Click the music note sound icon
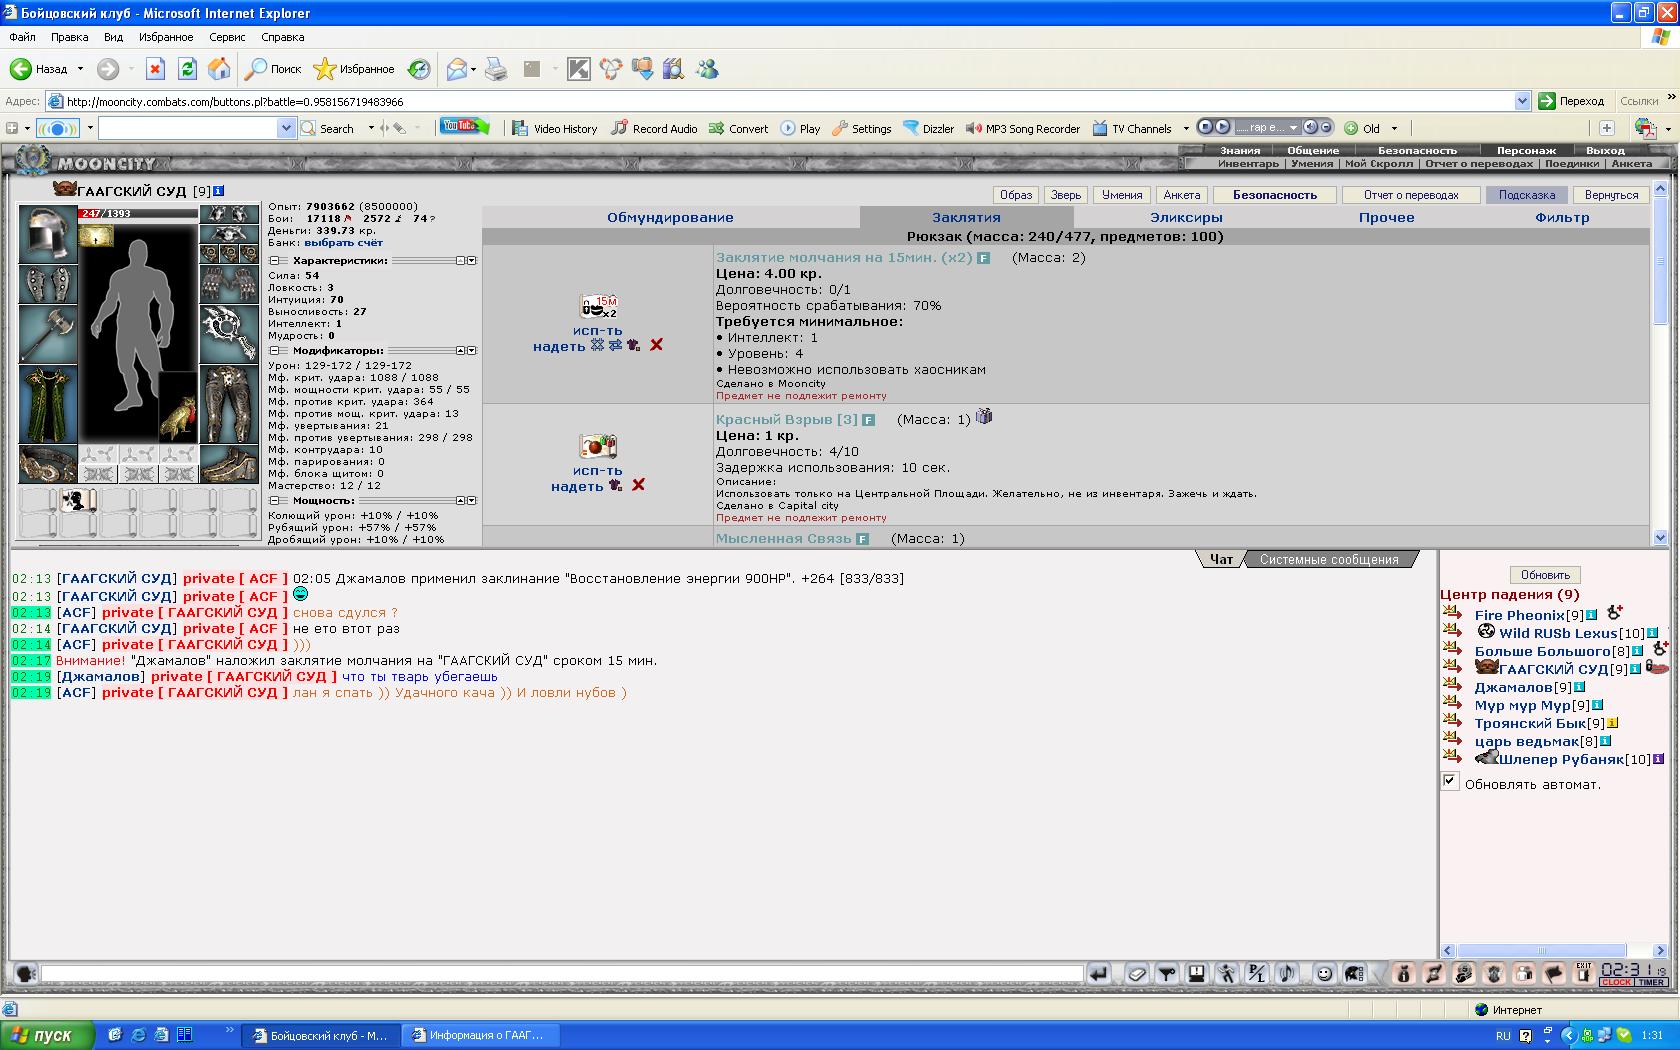Viewport: 1680px width, 1050px height. coord(1286,973)
